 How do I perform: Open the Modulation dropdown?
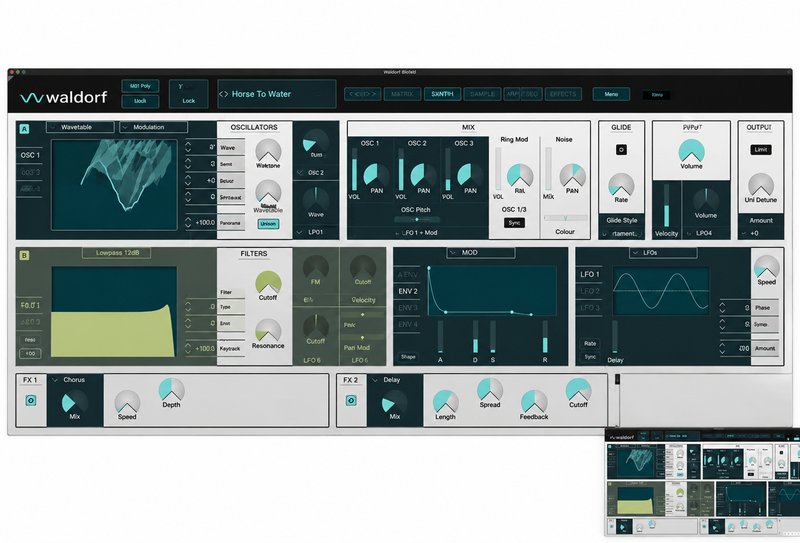click(x=154, y=127)
